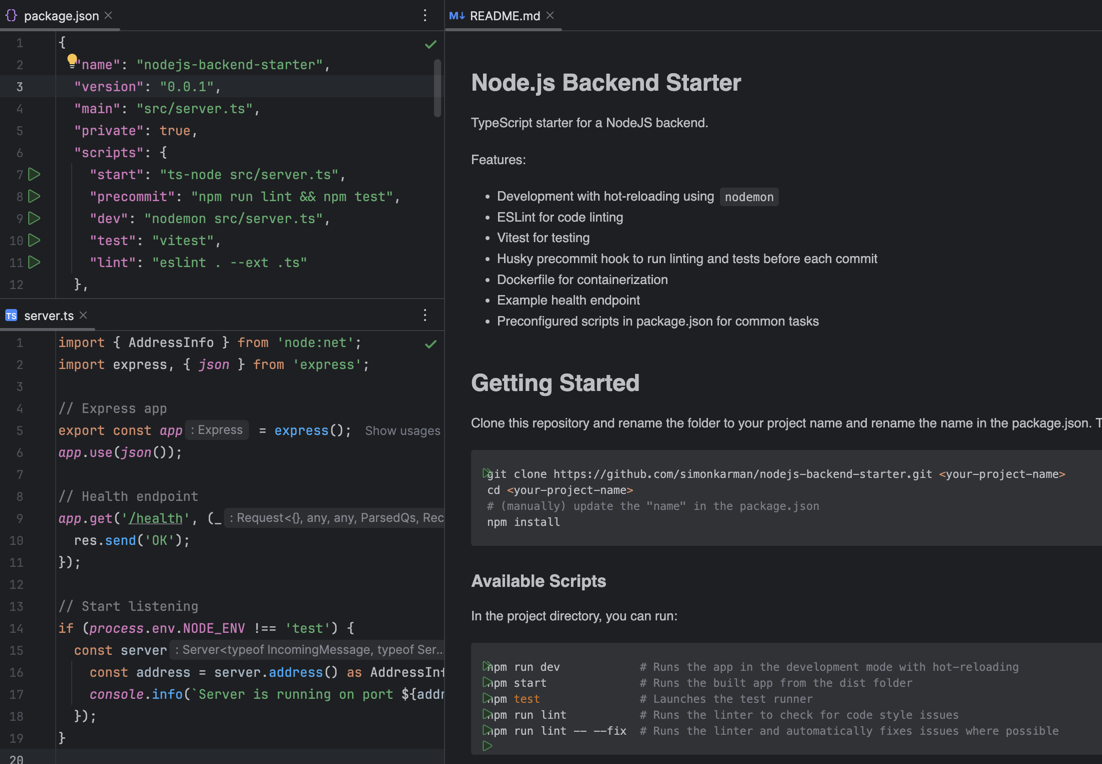
Task: Close the server.ts tab
Action: tap(84, 316)
